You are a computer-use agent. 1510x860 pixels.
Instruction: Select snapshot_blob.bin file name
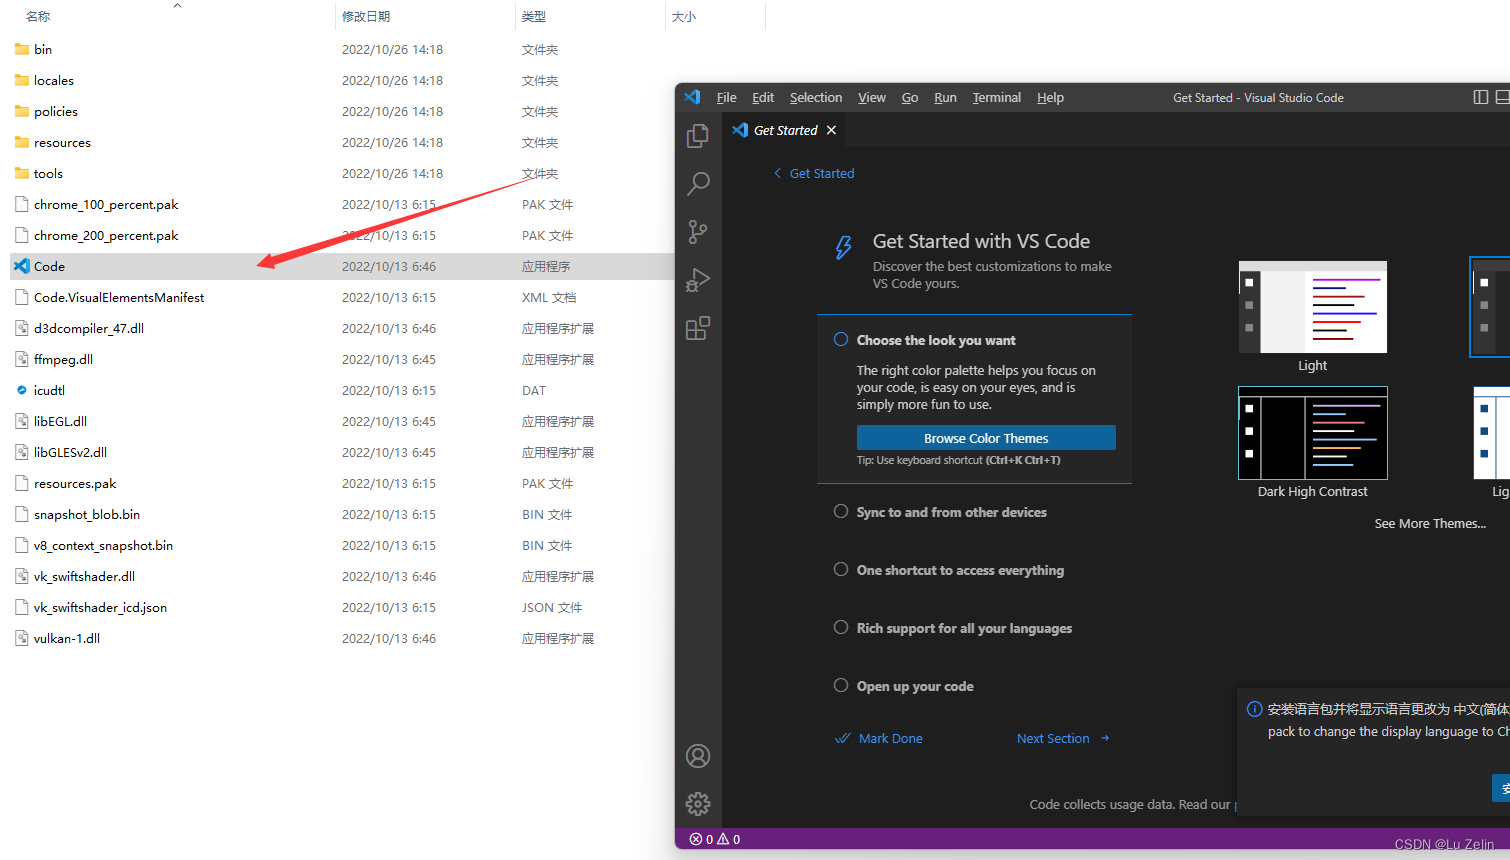(87, 514)
